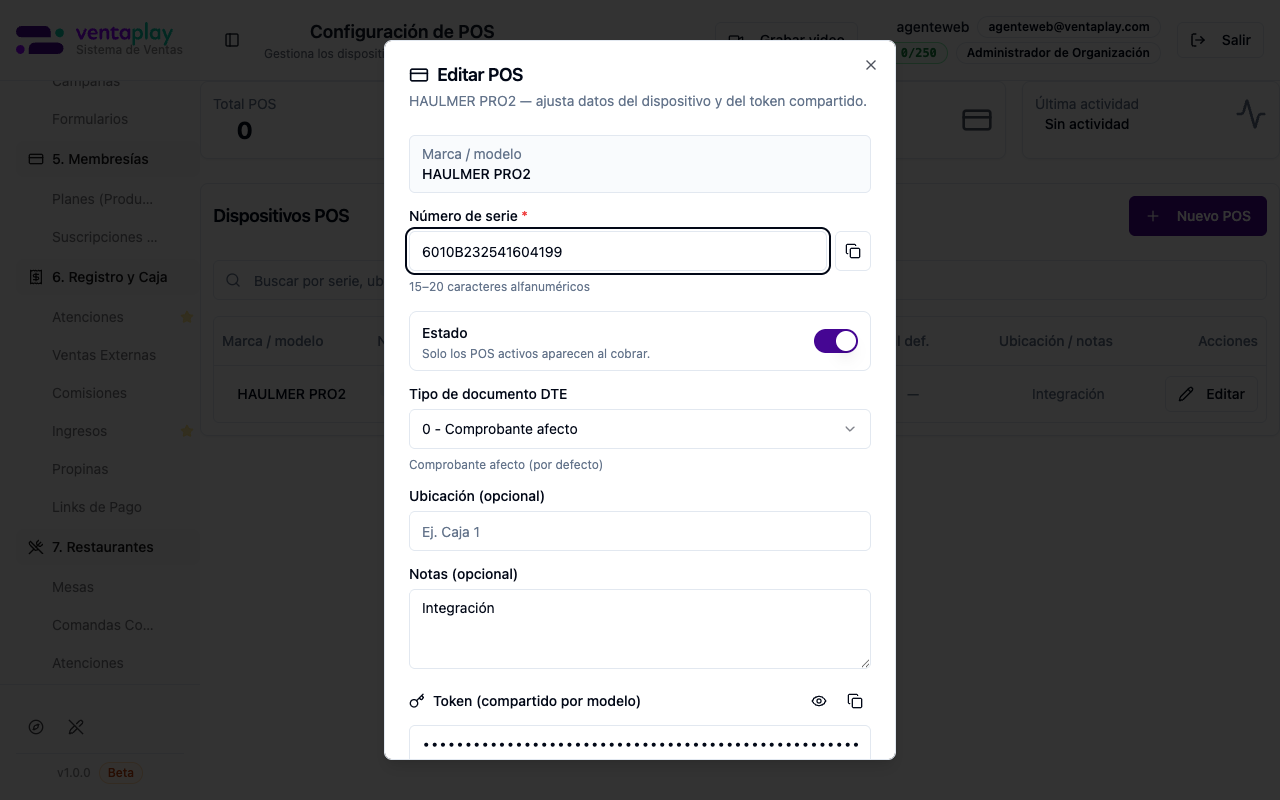Select Propinas in the sidebar

(x=80, y=468)
